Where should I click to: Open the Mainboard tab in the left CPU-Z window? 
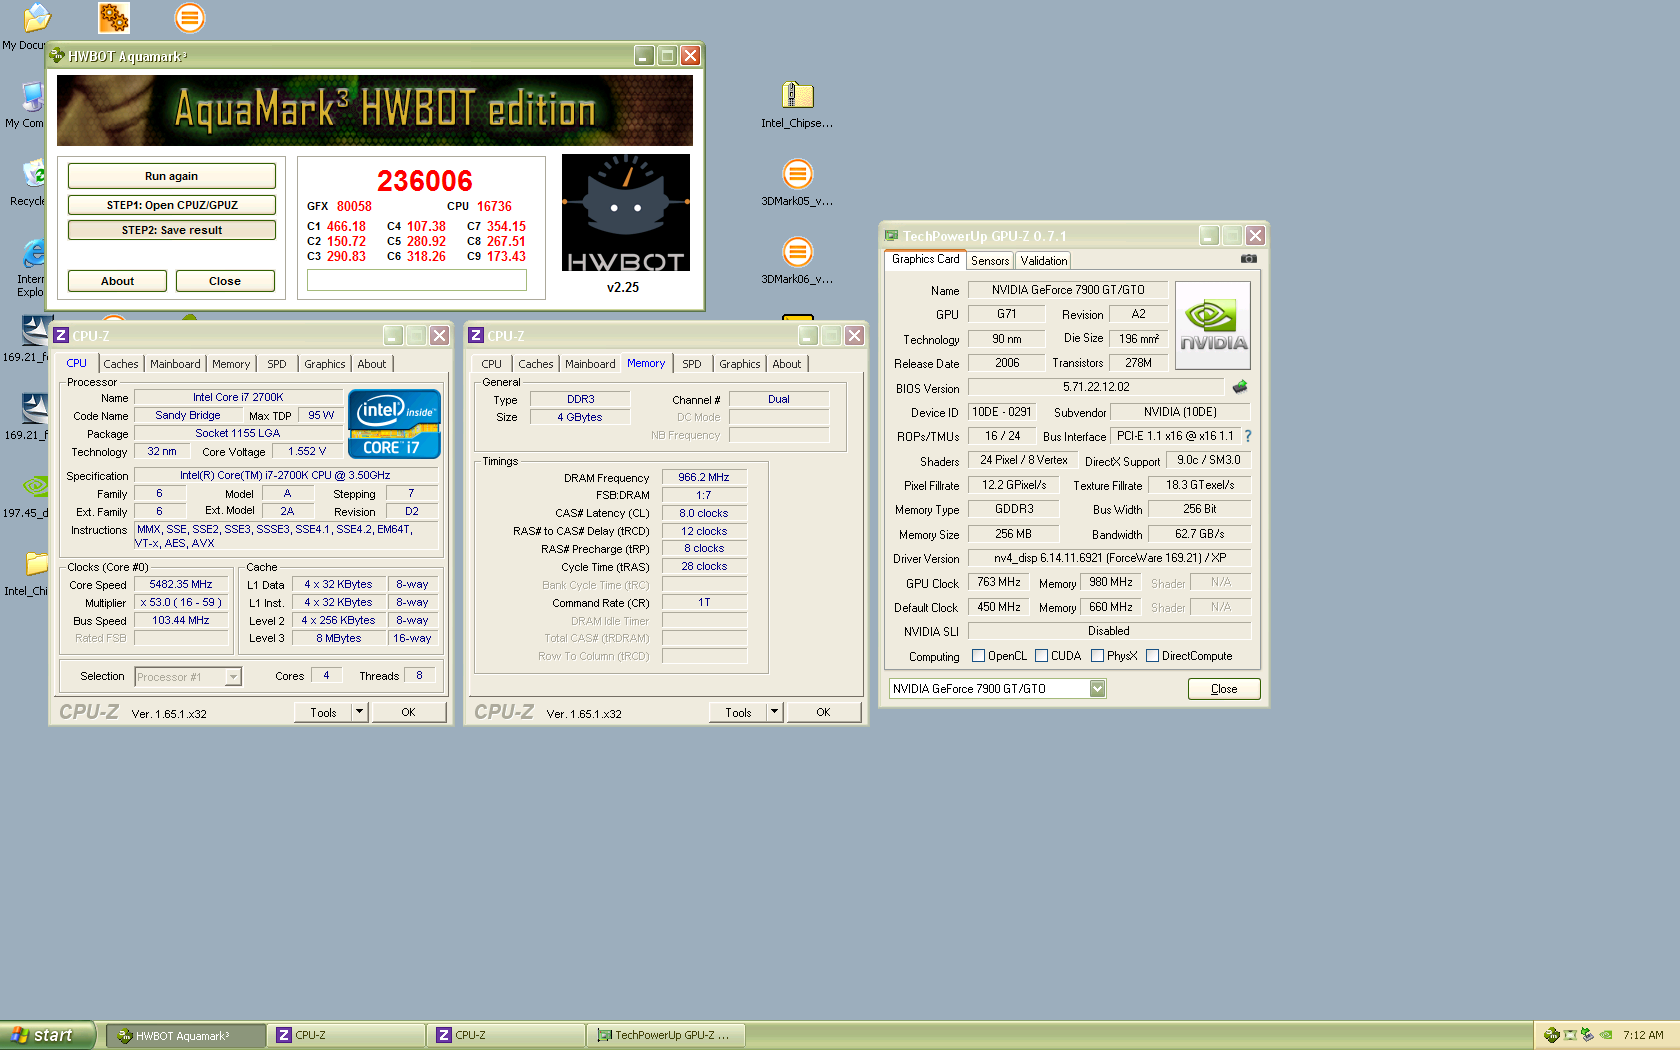click(x=175, y=364)
